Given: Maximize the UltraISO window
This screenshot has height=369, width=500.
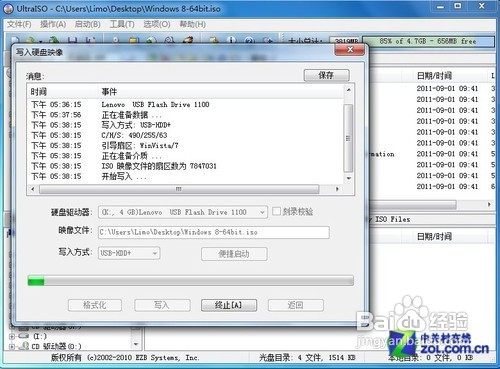Looking at the screenshot, I should click(x=458, y=6).
